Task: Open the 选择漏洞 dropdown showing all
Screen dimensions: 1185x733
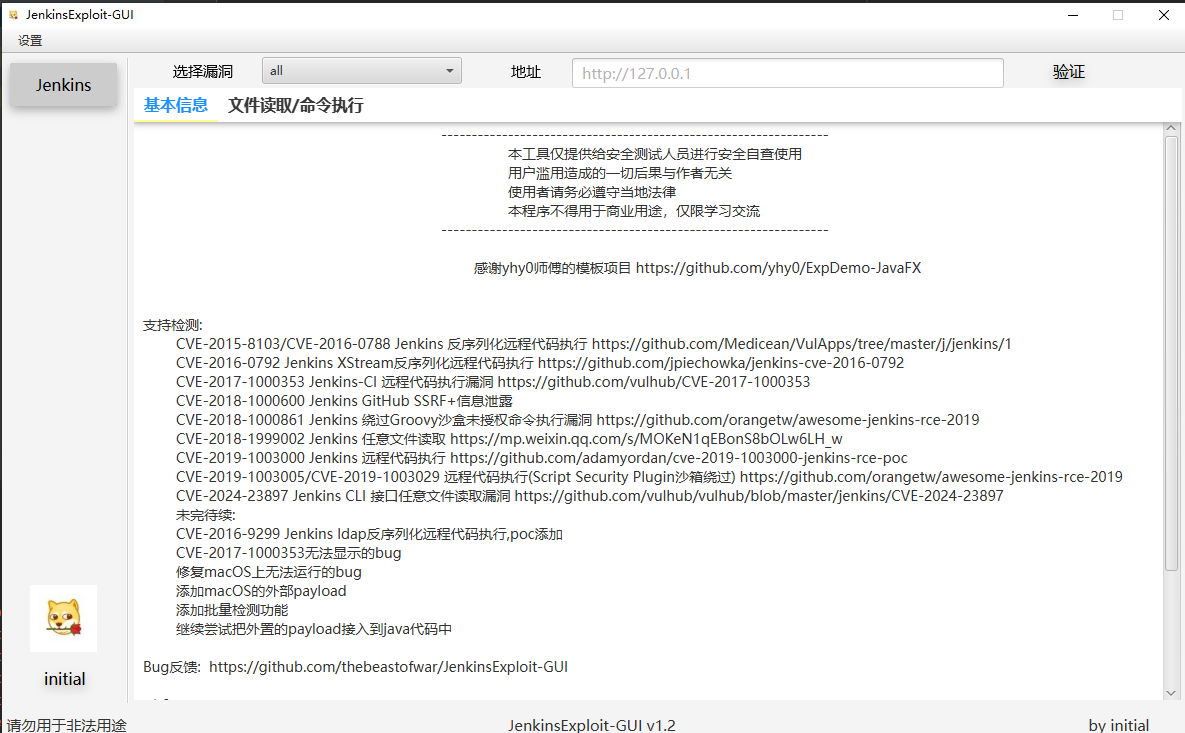Action: 361,71
